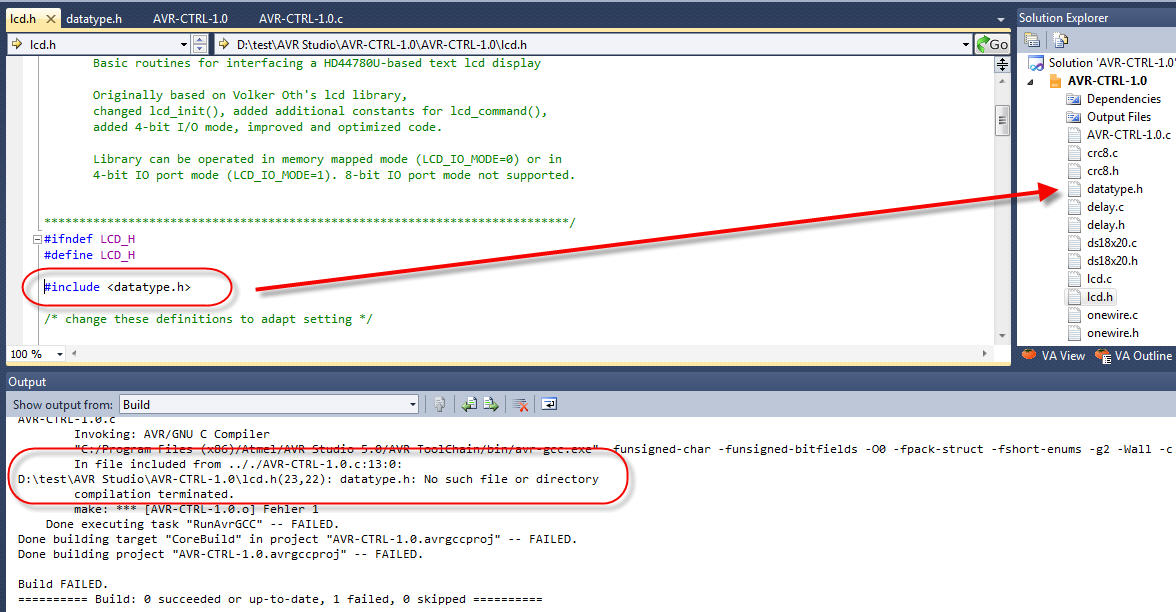Click the Show All Files icon in Solution Explorer

[x=1060, y=39]
